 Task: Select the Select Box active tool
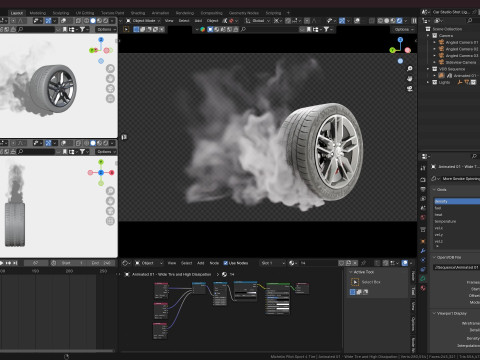(355, 282)
